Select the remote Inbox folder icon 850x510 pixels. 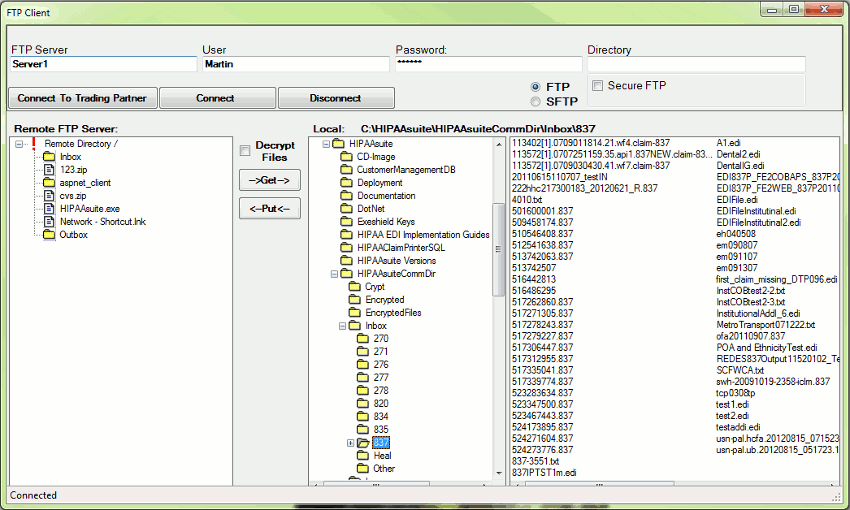[49, 157]
